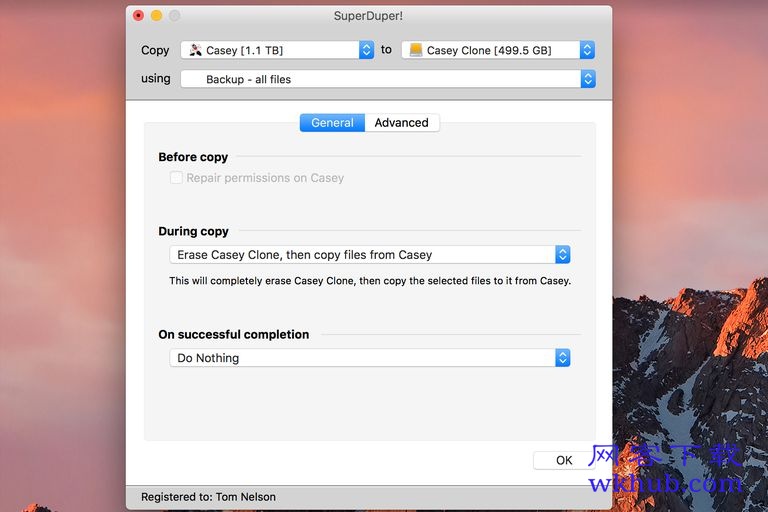768x512 pixels.
Task: Click the On successful completion heading
Action: click(234, 335)
